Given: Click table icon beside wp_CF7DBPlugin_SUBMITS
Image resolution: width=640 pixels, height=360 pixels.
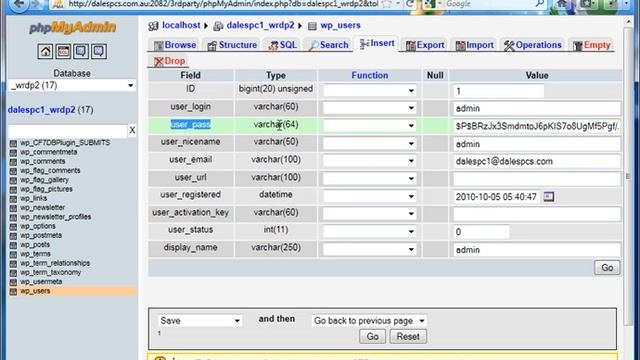Looking at the screenshot, I should tap(13, 143).
